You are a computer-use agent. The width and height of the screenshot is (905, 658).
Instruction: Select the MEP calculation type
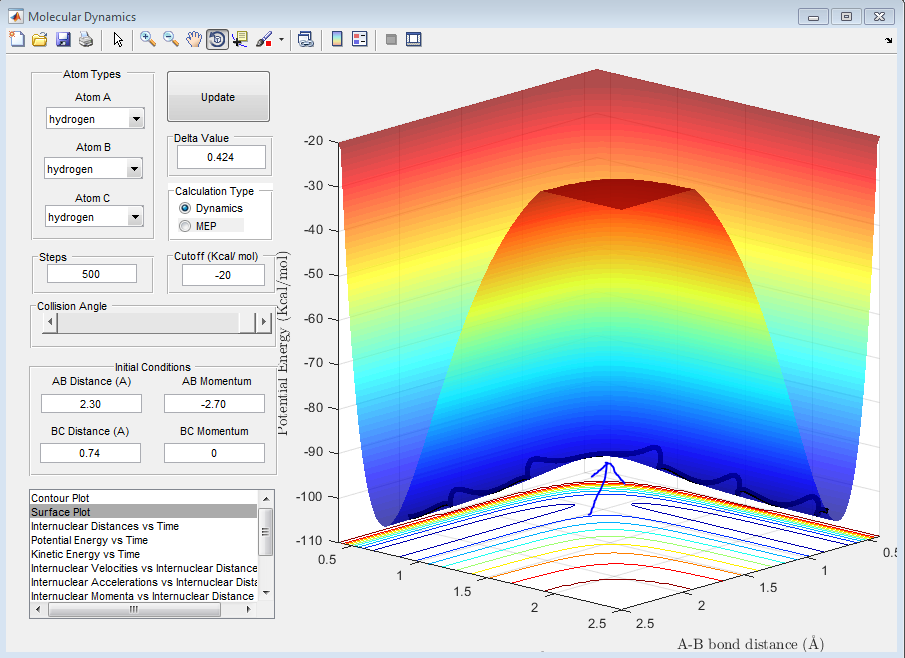(x=185, y=226)
